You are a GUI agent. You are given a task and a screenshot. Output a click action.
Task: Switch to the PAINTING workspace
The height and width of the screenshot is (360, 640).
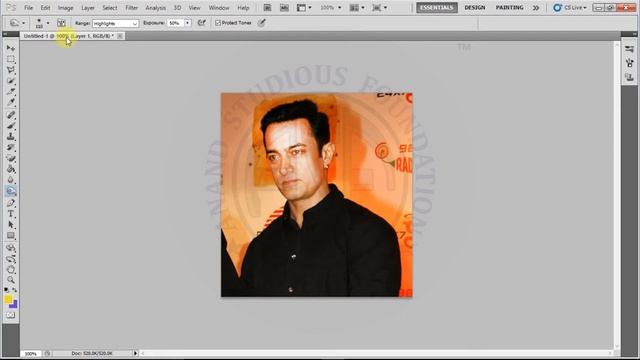point(509,8)
